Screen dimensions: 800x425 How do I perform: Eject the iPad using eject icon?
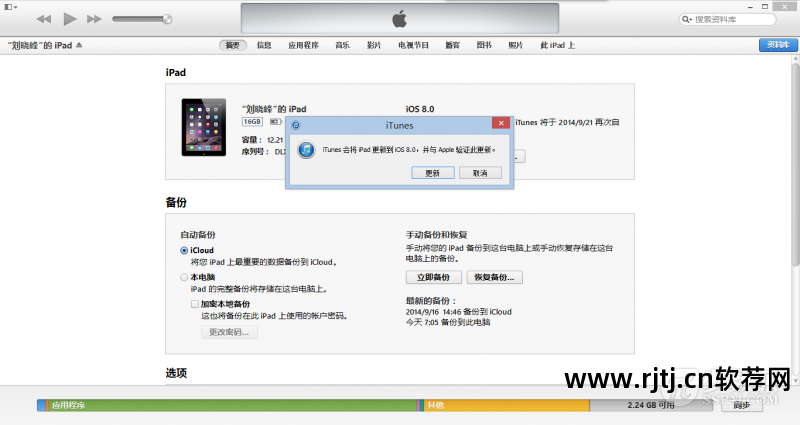(79, 45)
